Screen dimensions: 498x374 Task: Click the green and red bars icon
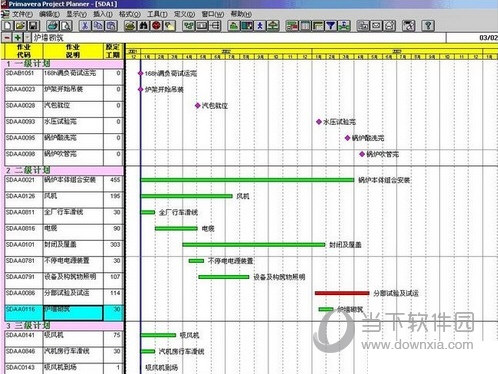tap(292, 26)
